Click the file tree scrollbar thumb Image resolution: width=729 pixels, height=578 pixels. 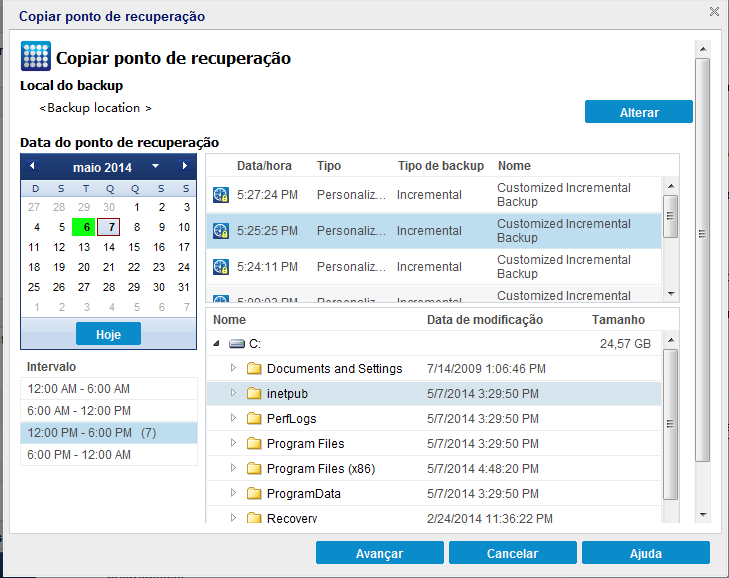(x=670, y=424)
